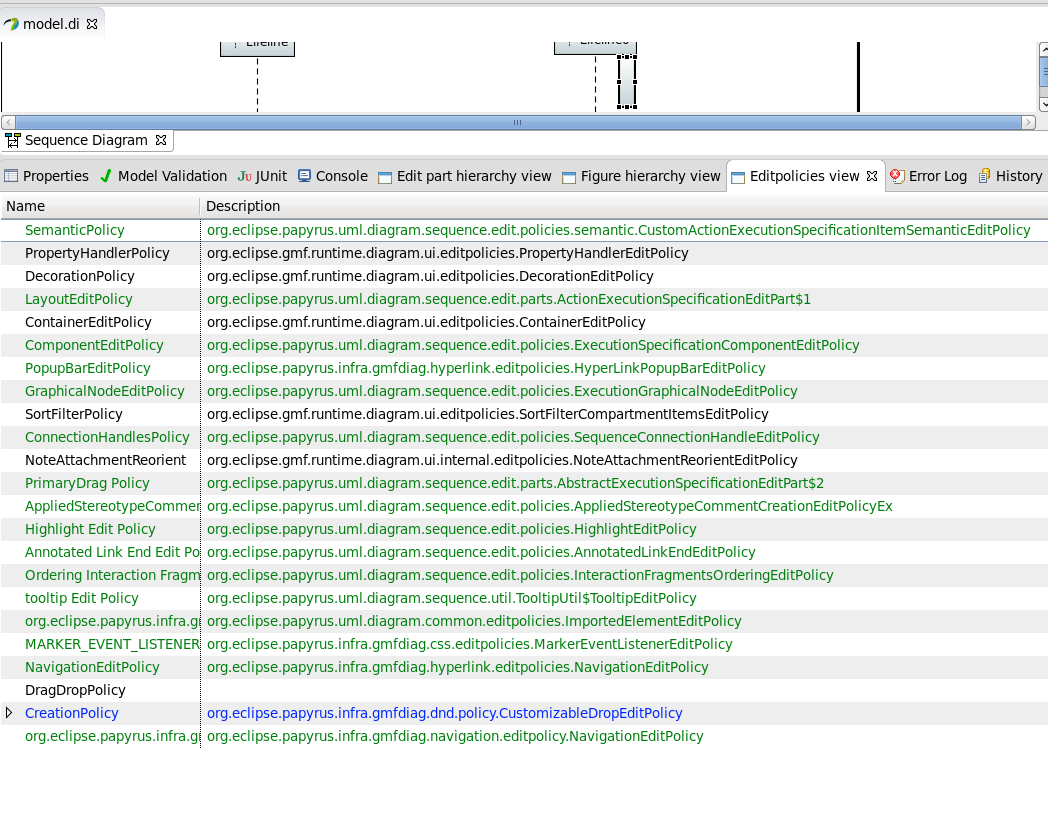Click the JUnit view icon
This screenshot has height=823, width=1048.
245,176
